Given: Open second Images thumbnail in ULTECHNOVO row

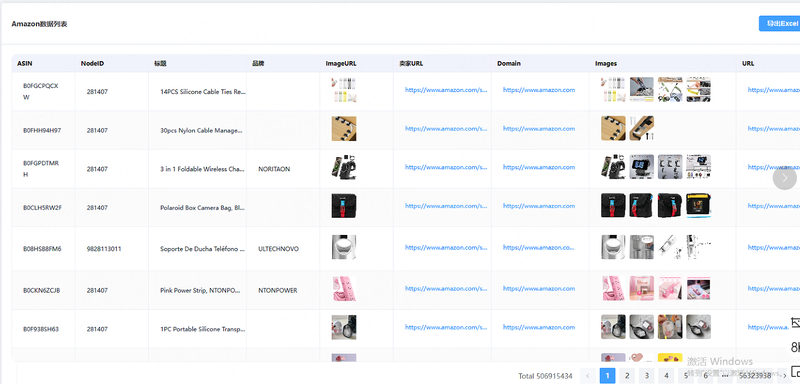Looking at the screenshot, I should coord(641,247).
